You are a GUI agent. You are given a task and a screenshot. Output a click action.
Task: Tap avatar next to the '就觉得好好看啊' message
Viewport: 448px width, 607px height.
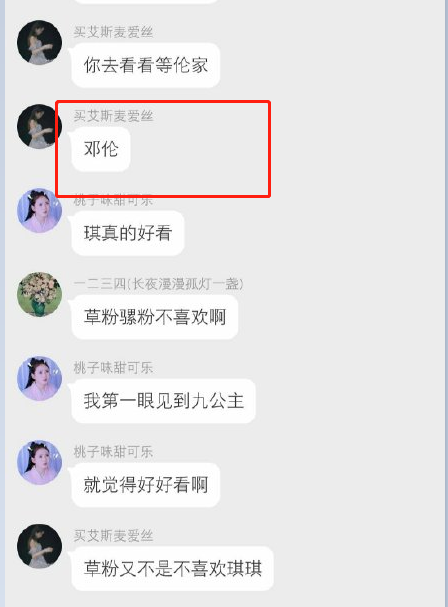coord(39,462)
